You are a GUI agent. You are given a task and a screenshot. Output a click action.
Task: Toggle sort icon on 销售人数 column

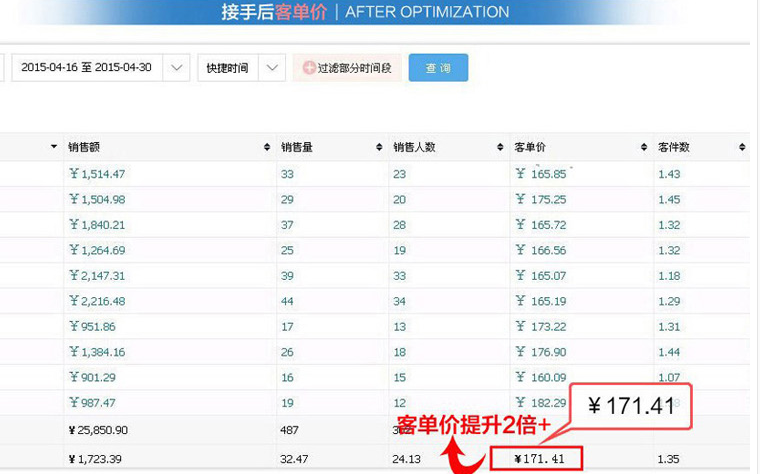point(499,147)
